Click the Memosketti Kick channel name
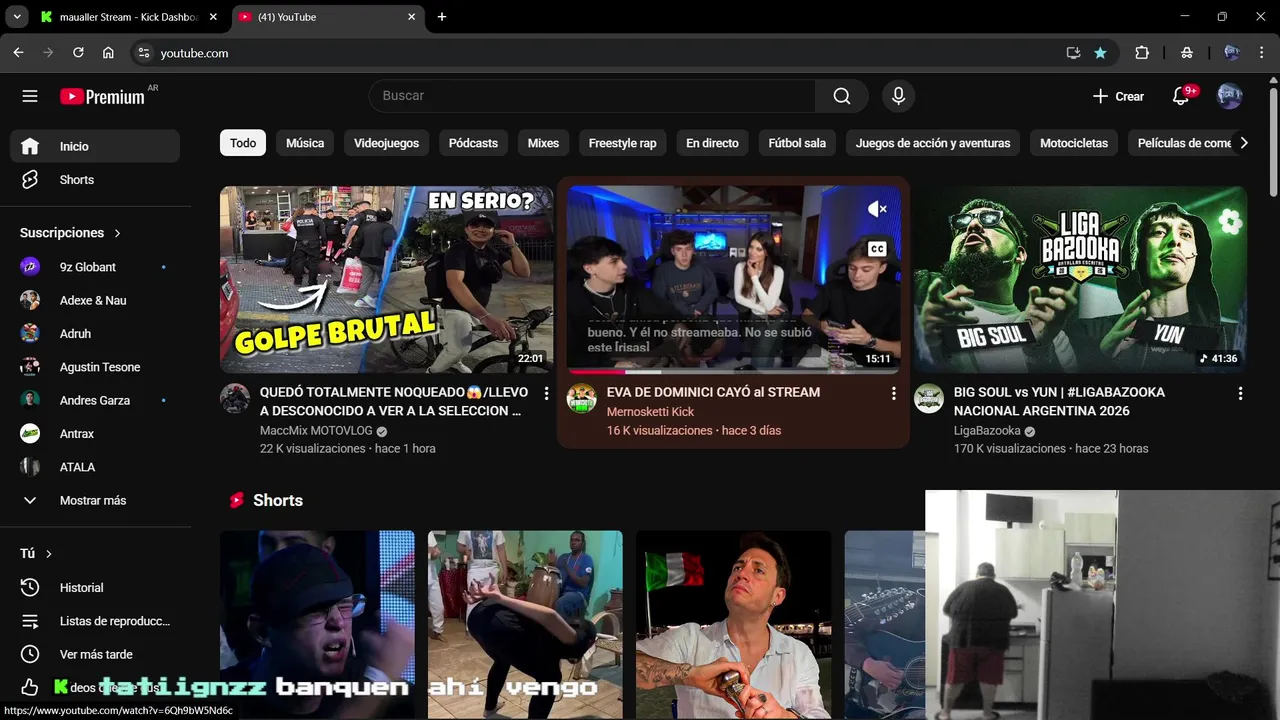1280x720 pixels. pos(650,412)
